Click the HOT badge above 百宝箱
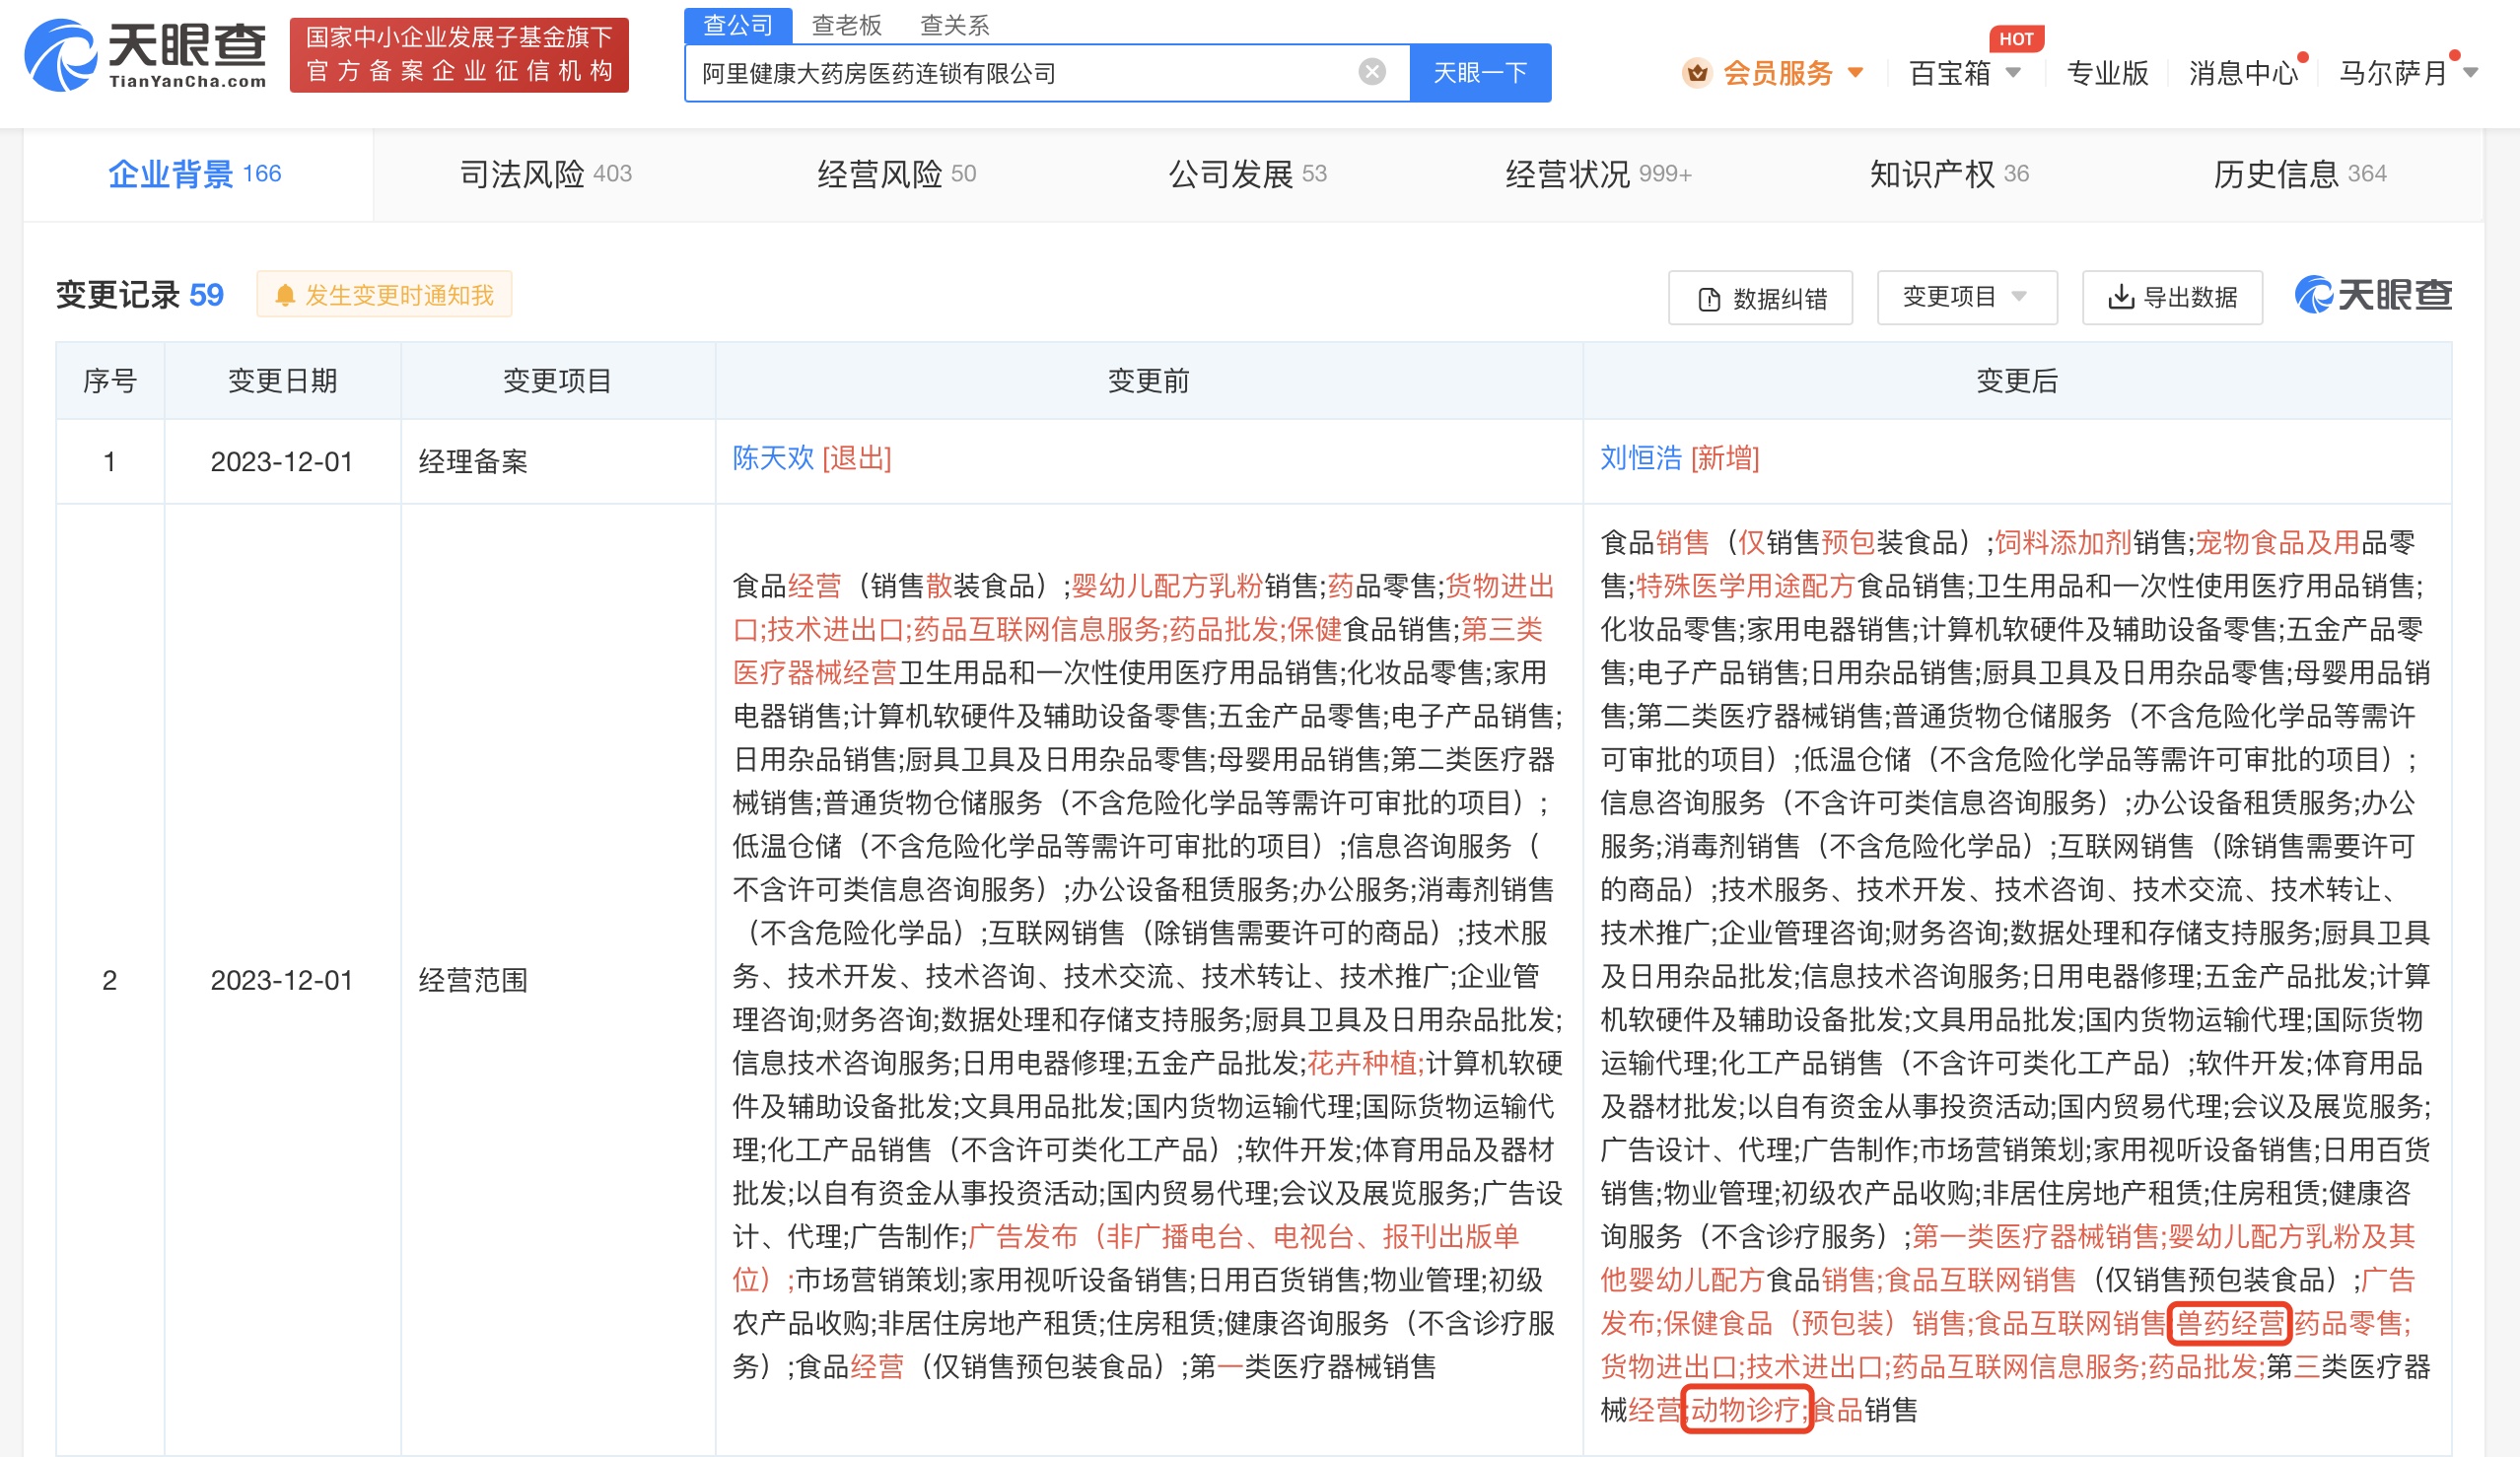The width and height of the screenshot is (2520, 1457). tap(2016, 39)
